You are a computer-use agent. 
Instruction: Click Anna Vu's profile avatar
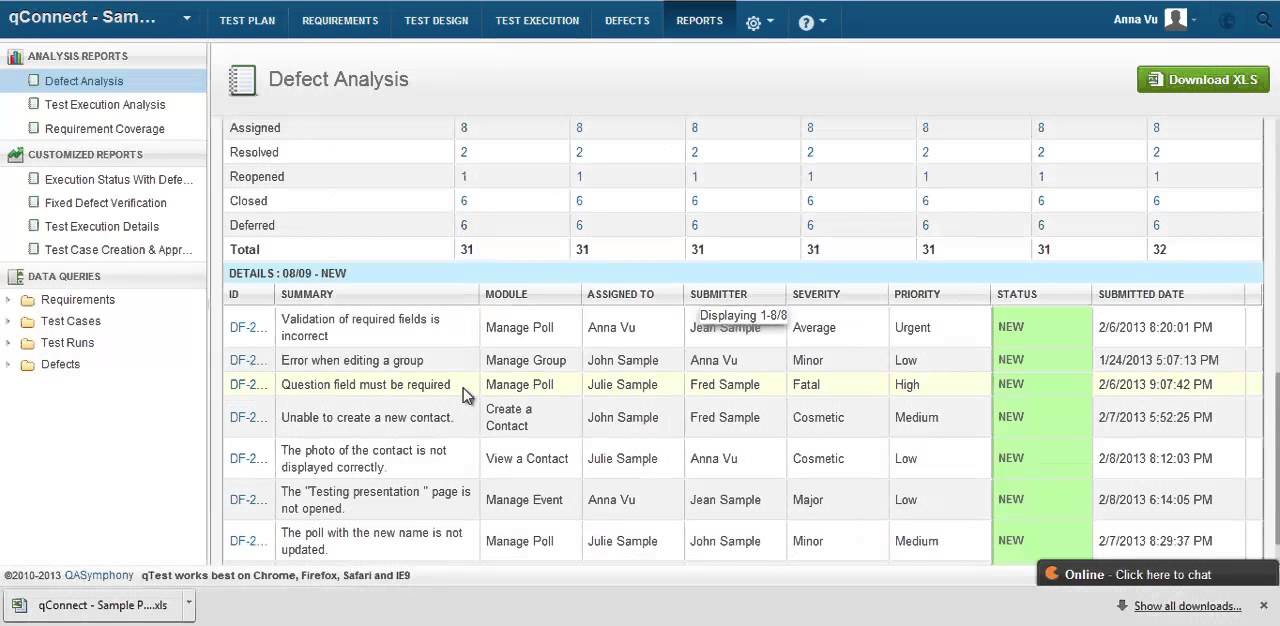tap(1176, 19)
